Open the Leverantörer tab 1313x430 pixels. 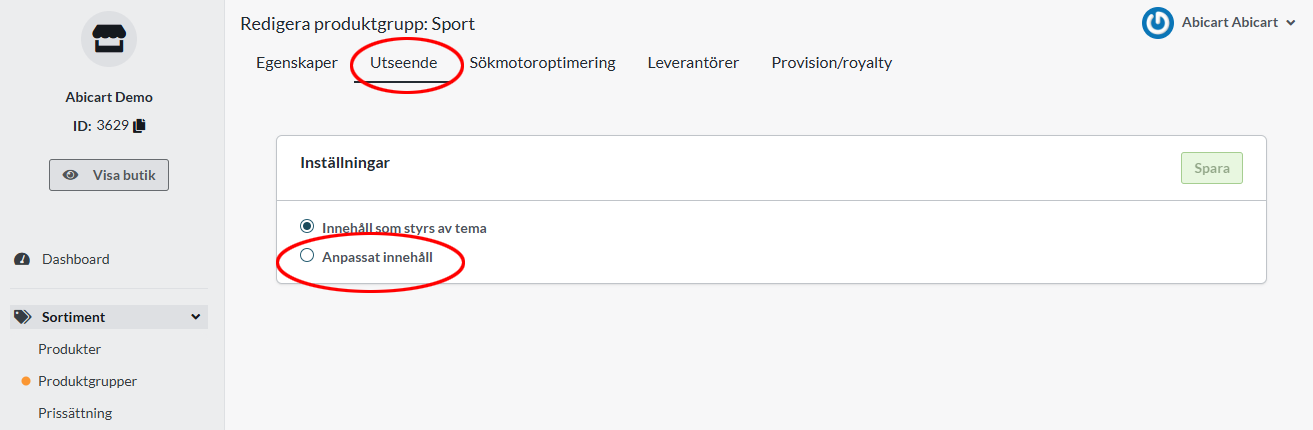click(x=693, y=63)
